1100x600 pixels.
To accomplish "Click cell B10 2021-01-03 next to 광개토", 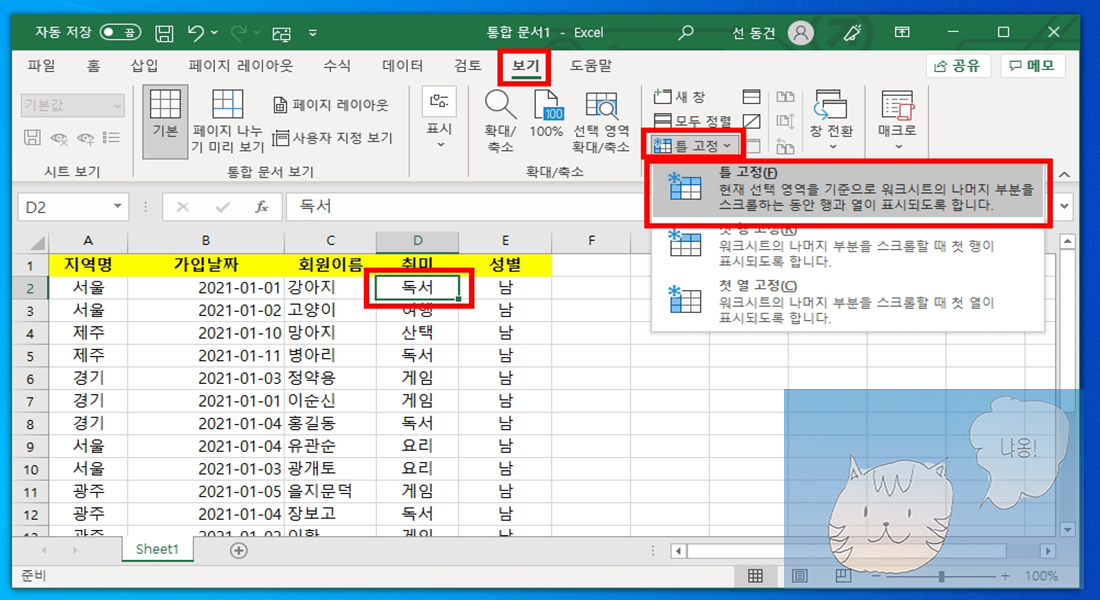I will pyautogui.click(x=206, y=469).
